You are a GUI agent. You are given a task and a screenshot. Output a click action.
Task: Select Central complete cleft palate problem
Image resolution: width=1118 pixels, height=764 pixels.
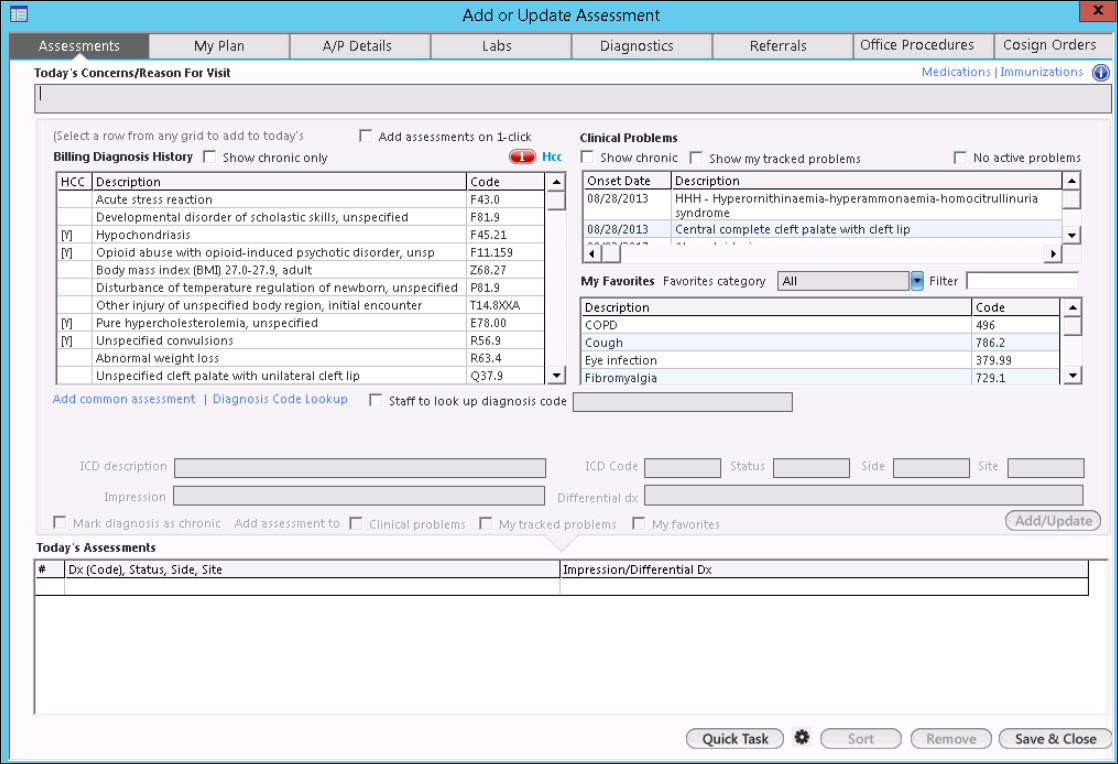pos(822,229)
